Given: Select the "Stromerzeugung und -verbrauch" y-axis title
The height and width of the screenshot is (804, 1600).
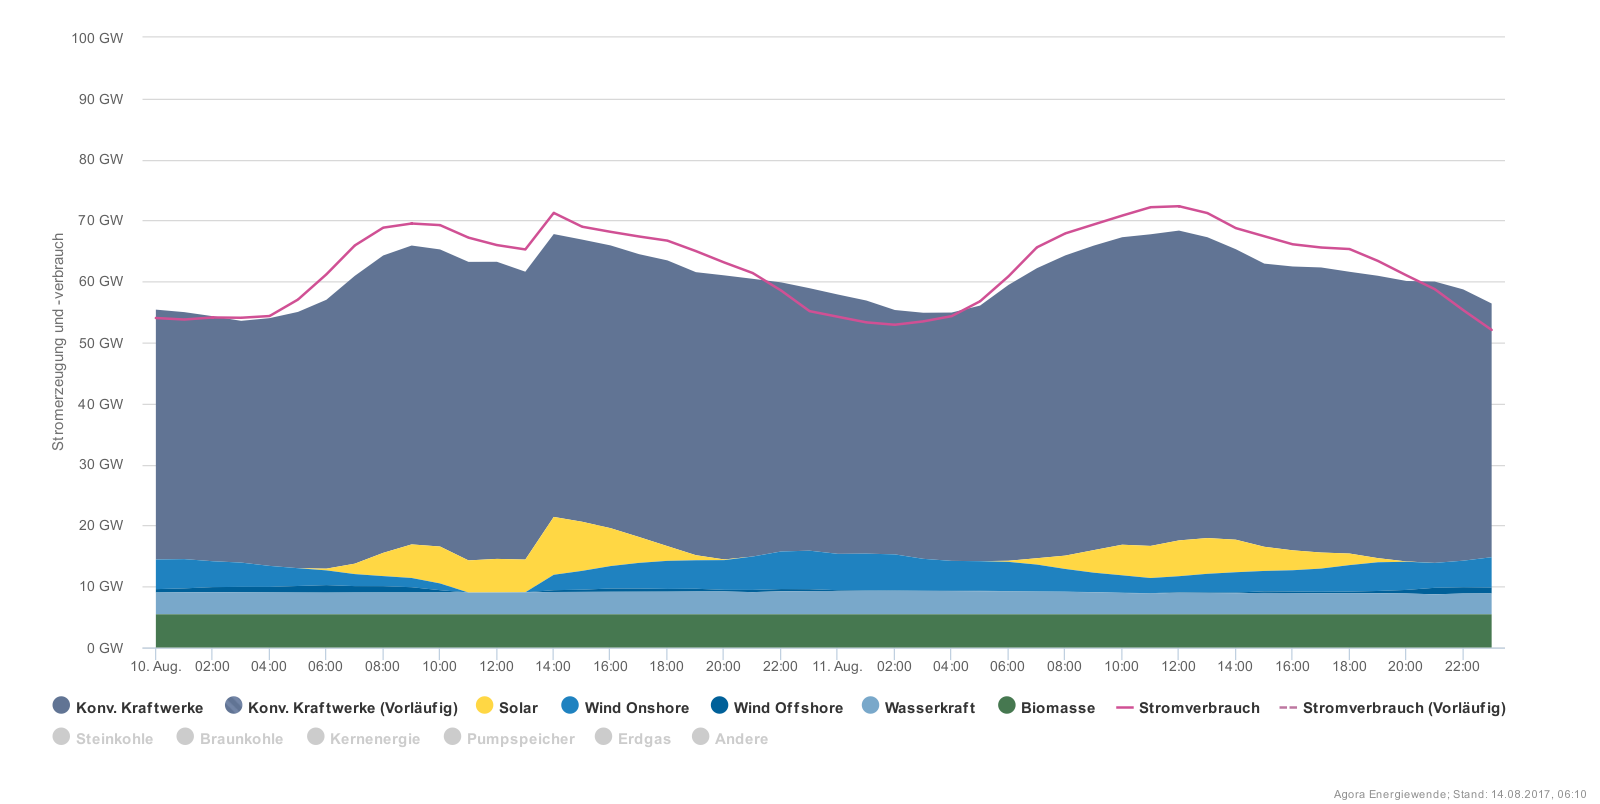Looking at the screenshot, I should point(58,342).
